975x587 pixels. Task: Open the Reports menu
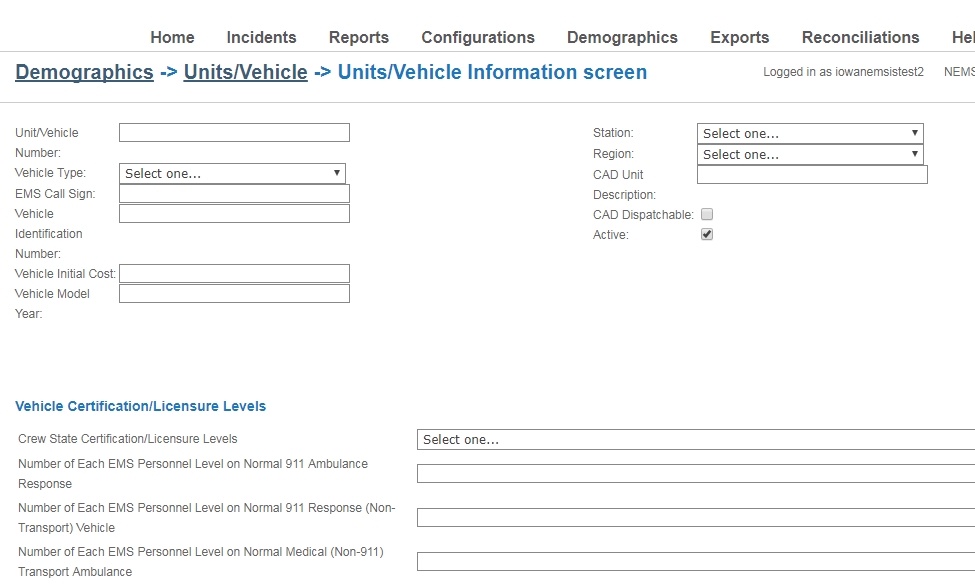(x=359, y=37)
